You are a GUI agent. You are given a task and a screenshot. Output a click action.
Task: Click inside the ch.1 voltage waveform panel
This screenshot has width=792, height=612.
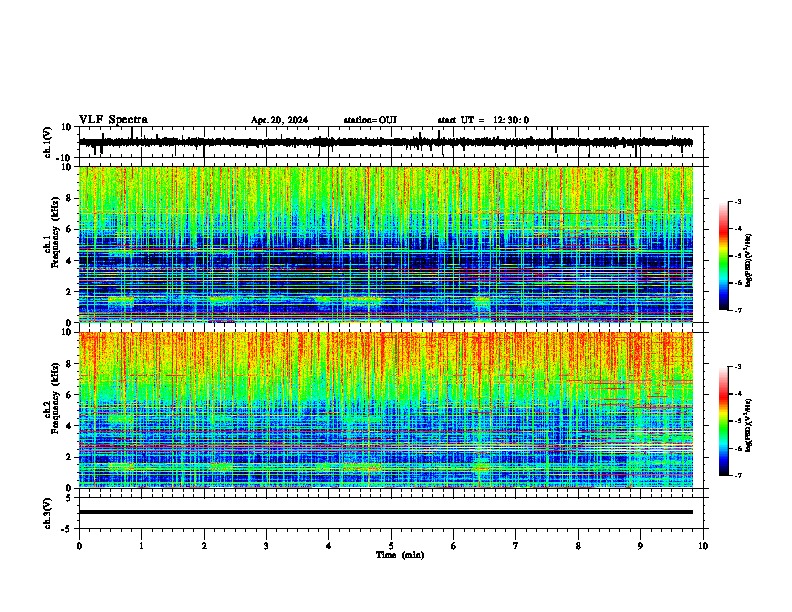[x=391, y=142]
